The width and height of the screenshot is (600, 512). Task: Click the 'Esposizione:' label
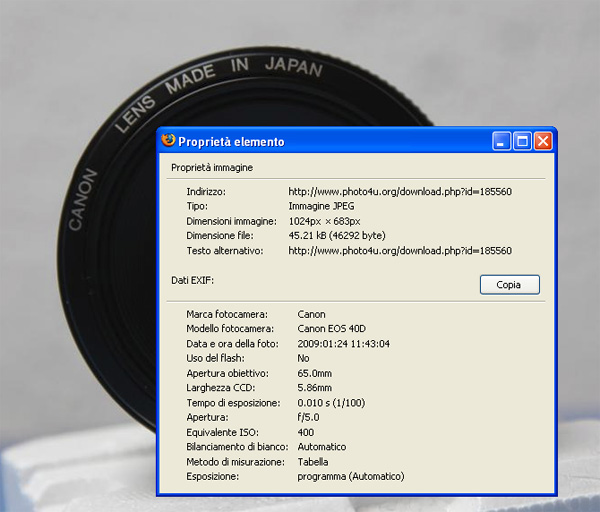213,477
